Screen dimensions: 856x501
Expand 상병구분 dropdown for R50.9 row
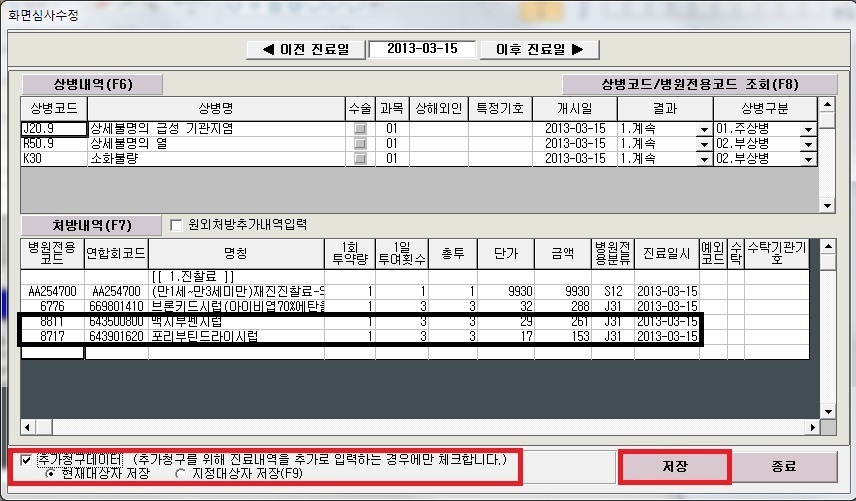click(808, 144)
